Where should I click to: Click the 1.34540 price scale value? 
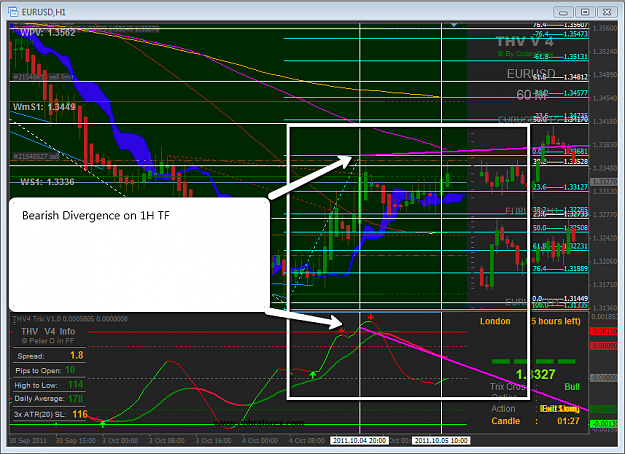coord(605,98)
